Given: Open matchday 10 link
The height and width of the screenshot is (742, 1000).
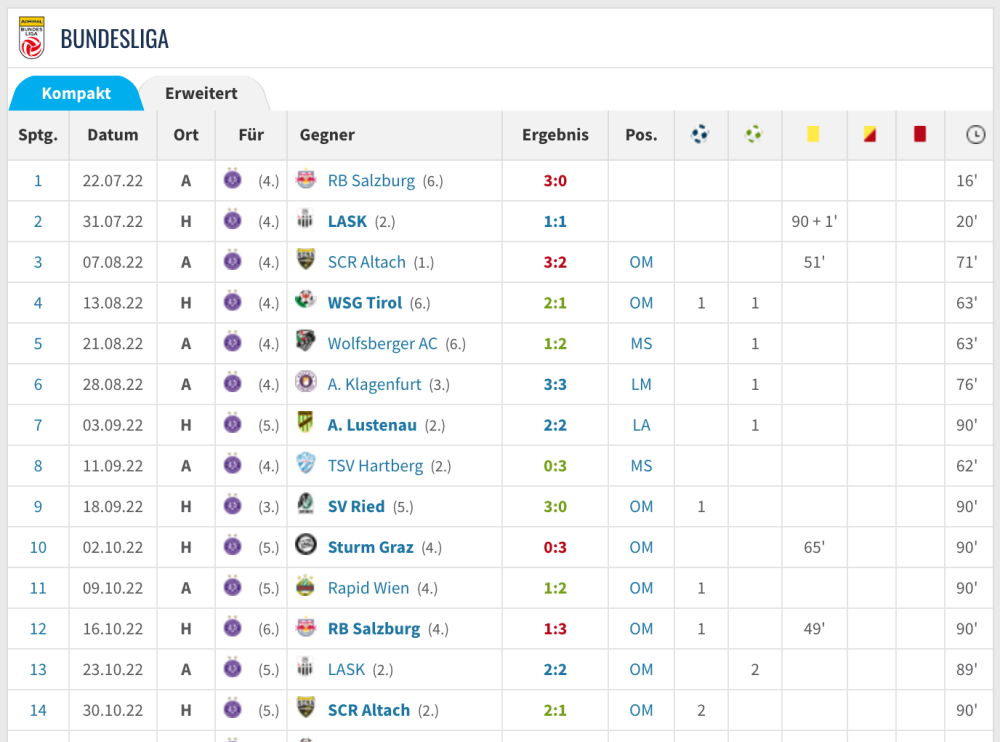Looking at the screenshot, I should click(x=38, y=547).
